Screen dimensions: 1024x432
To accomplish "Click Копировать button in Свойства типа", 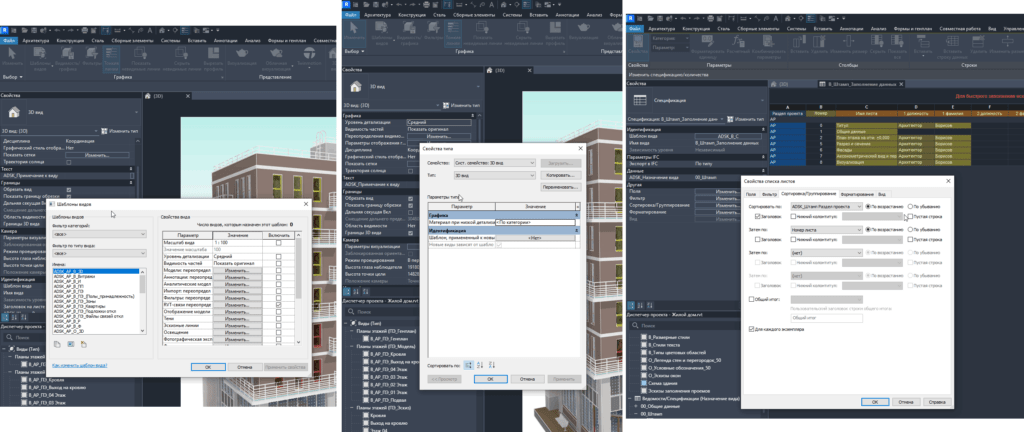I will point(560,176).
